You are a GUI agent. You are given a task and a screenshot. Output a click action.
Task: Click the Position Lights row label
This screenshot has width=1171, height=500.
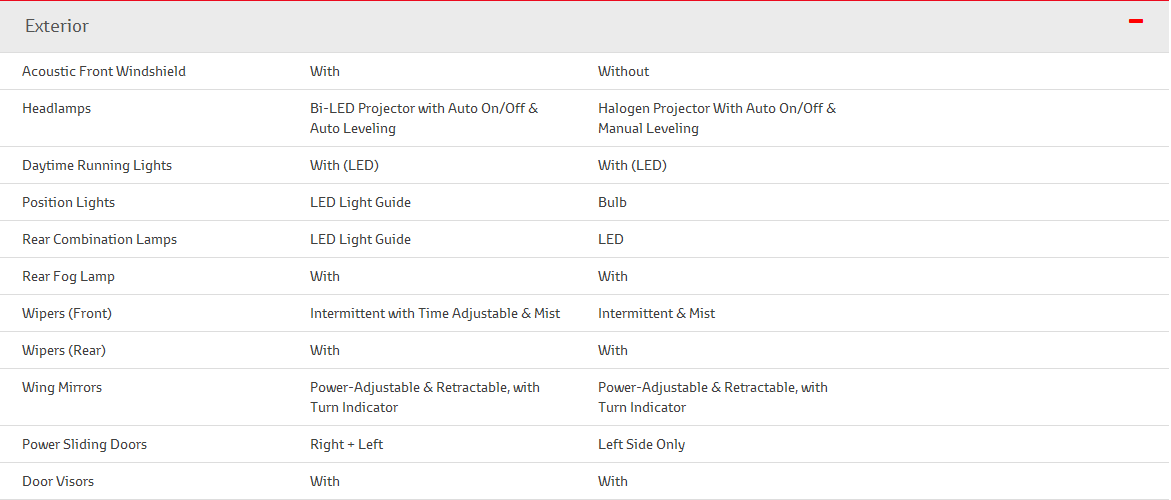click(69, 203)
